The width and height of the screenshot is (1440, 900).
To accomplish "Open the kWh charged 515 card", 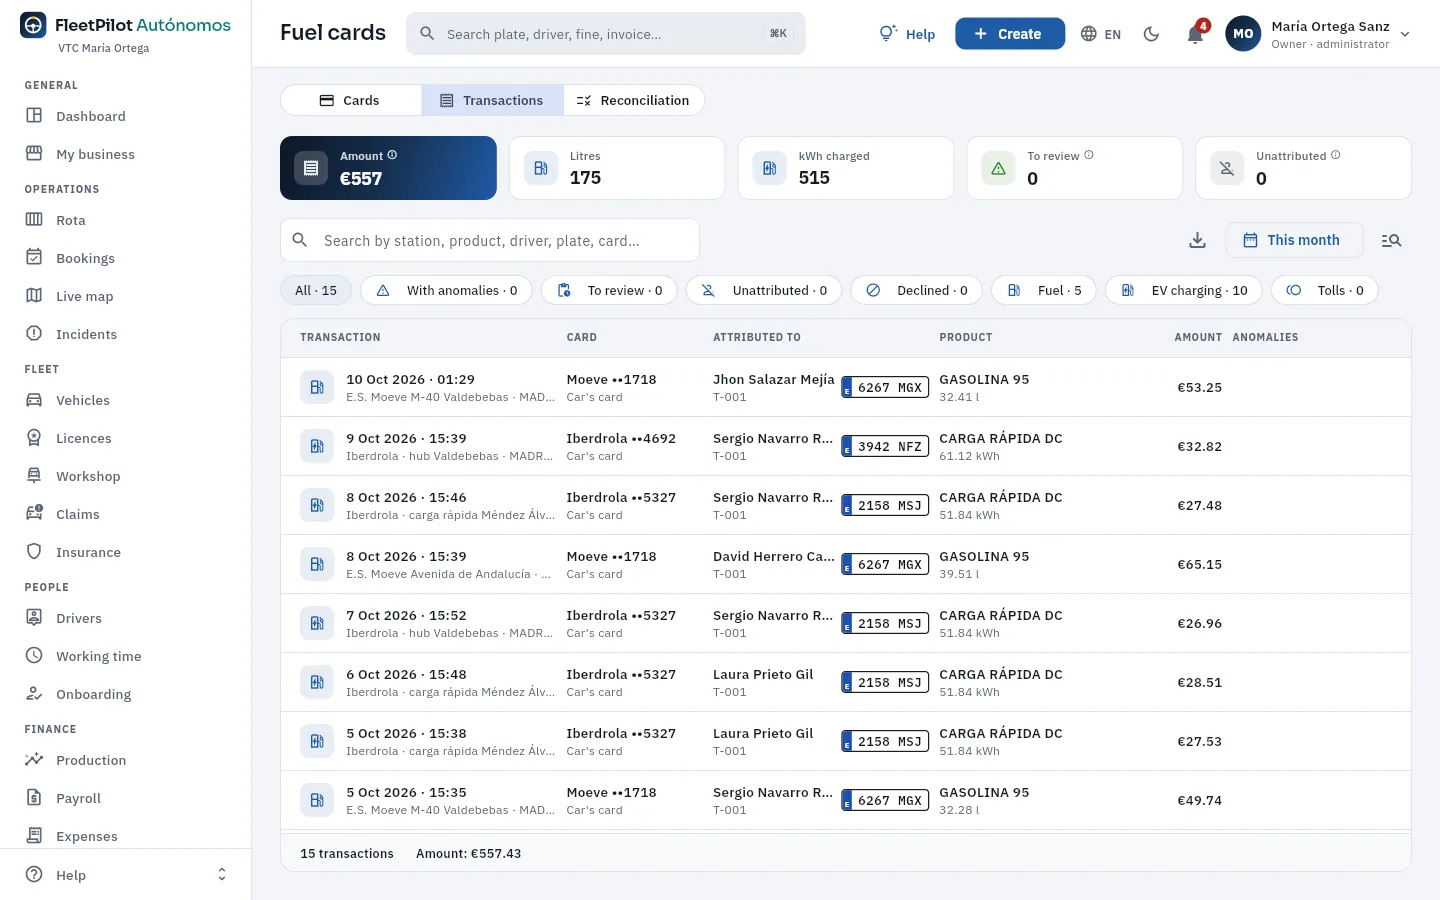I will tap(846, 168).
